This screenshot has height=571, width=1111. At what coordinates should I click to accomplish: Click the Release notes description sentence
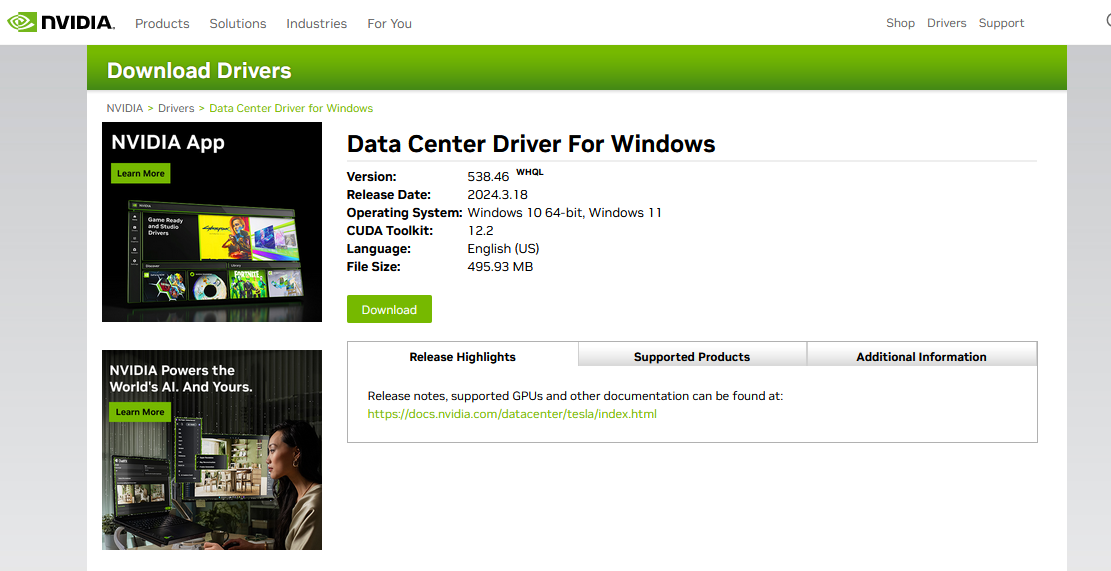pyautogui.click(x=575, y=396)
